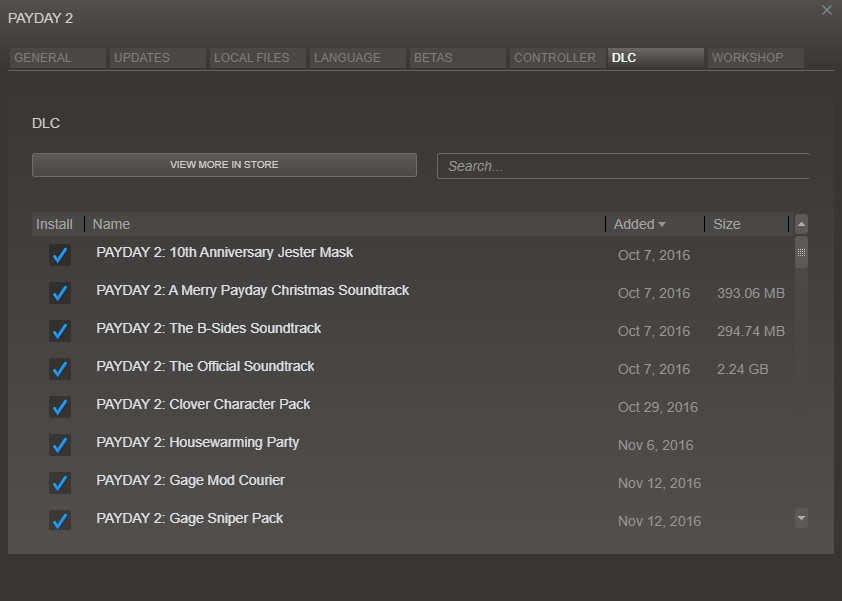Screen dimensions: 842x601
Task: Toggle The B-Sides Soundtrack checkbox
Action: [59, 331]
